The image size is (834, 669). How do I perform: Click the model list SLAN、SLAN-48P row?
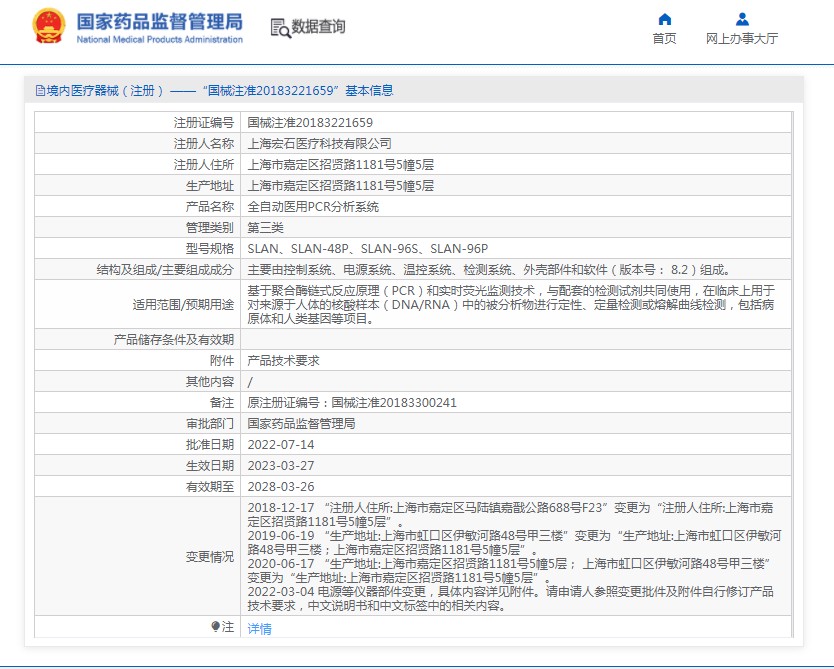point(367,249)
